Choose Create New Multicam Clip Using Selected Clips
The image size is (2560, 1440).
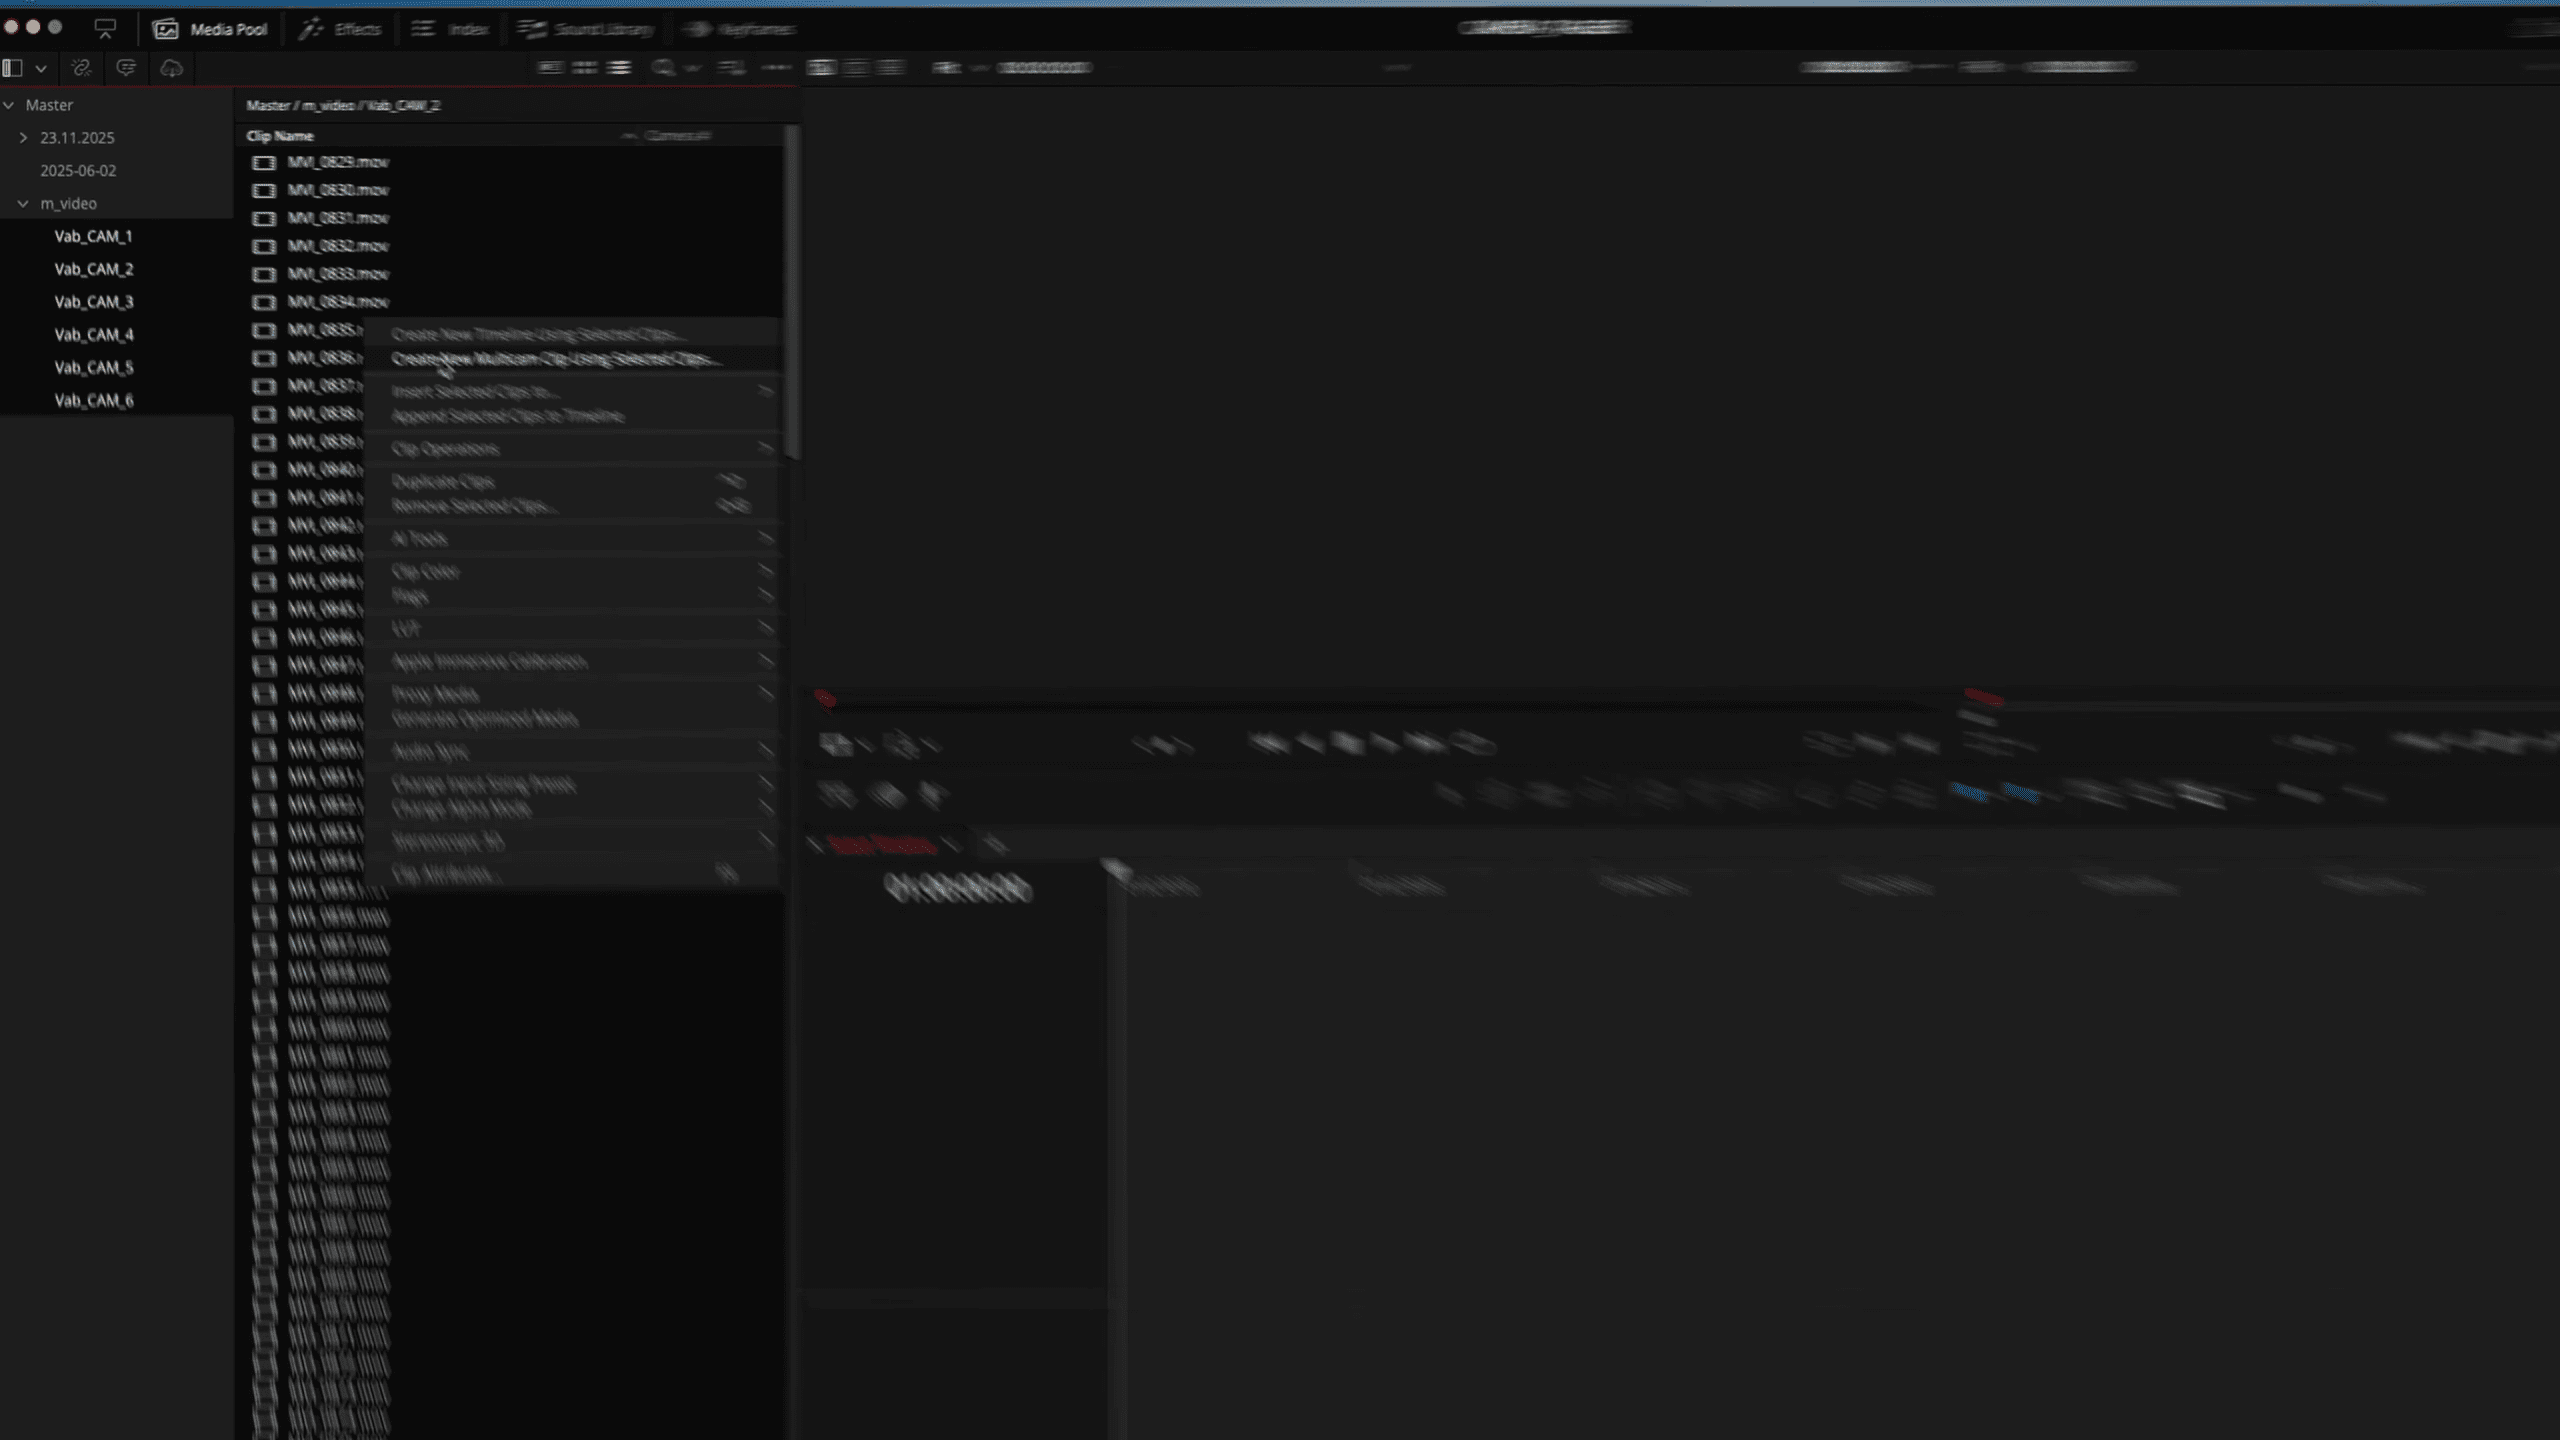click(x=555, y=359)
